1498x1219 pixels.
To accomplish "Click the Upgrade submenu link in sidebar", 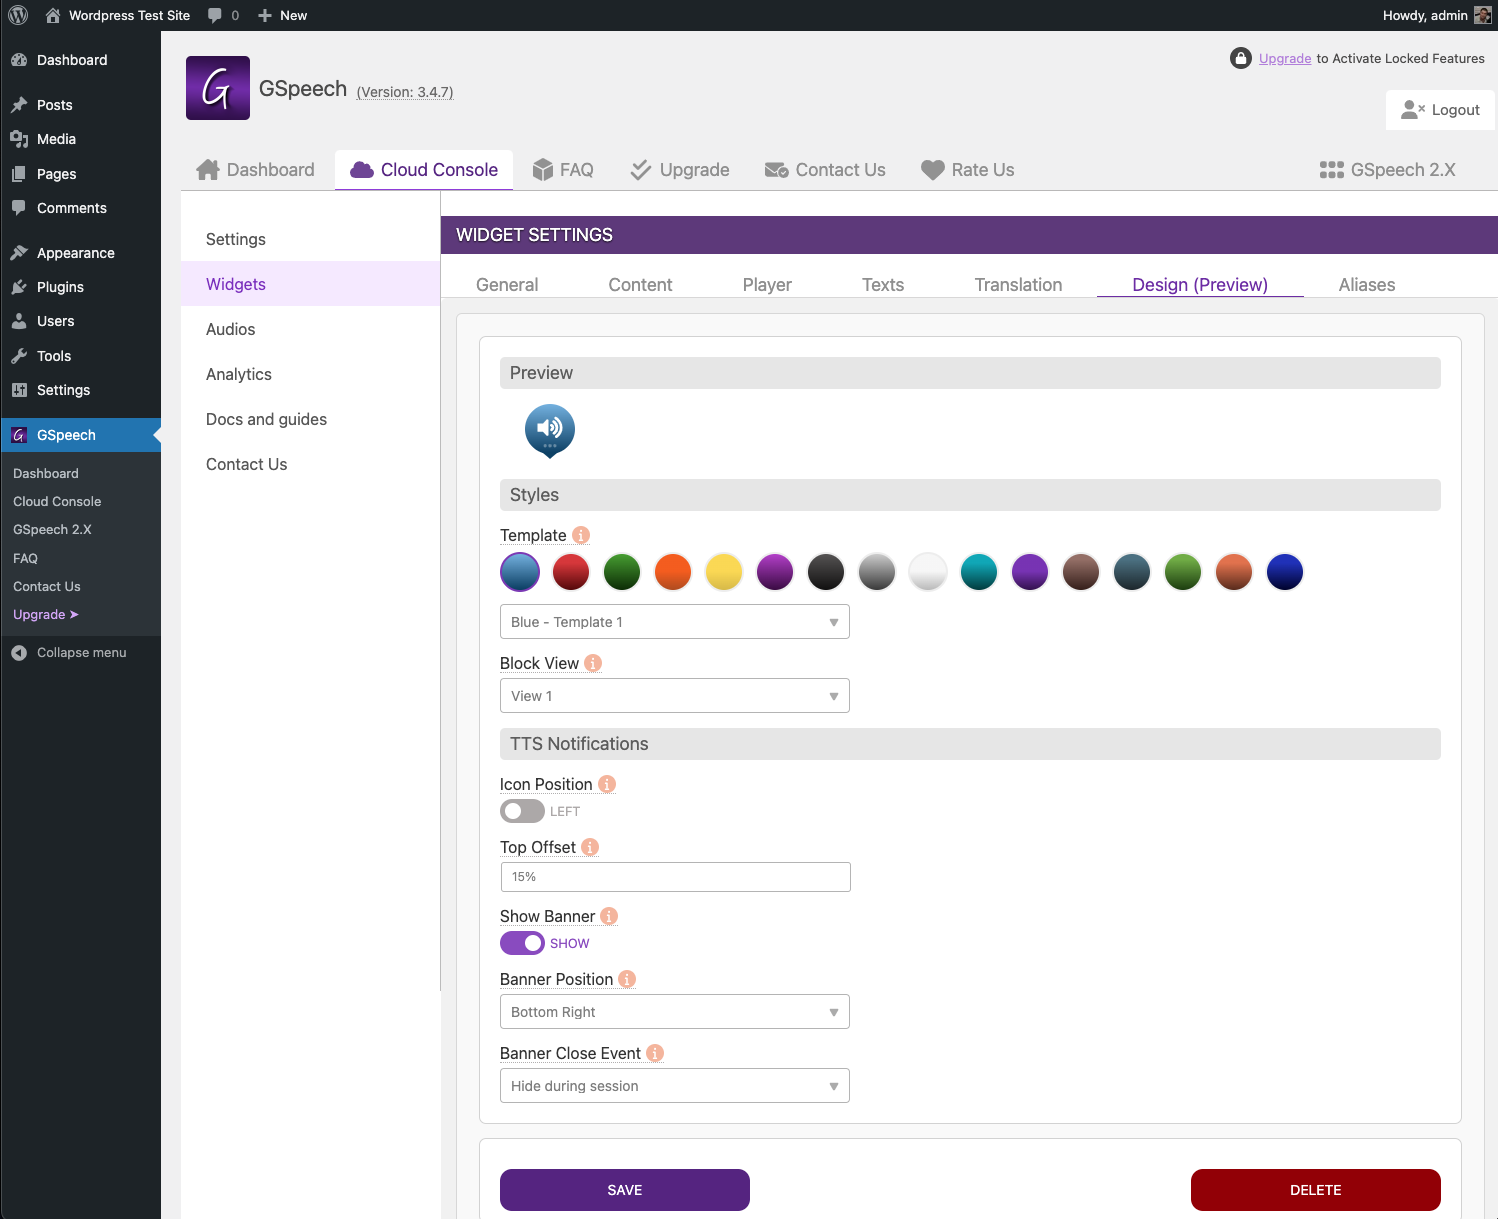I will click(x=46, y=614).
